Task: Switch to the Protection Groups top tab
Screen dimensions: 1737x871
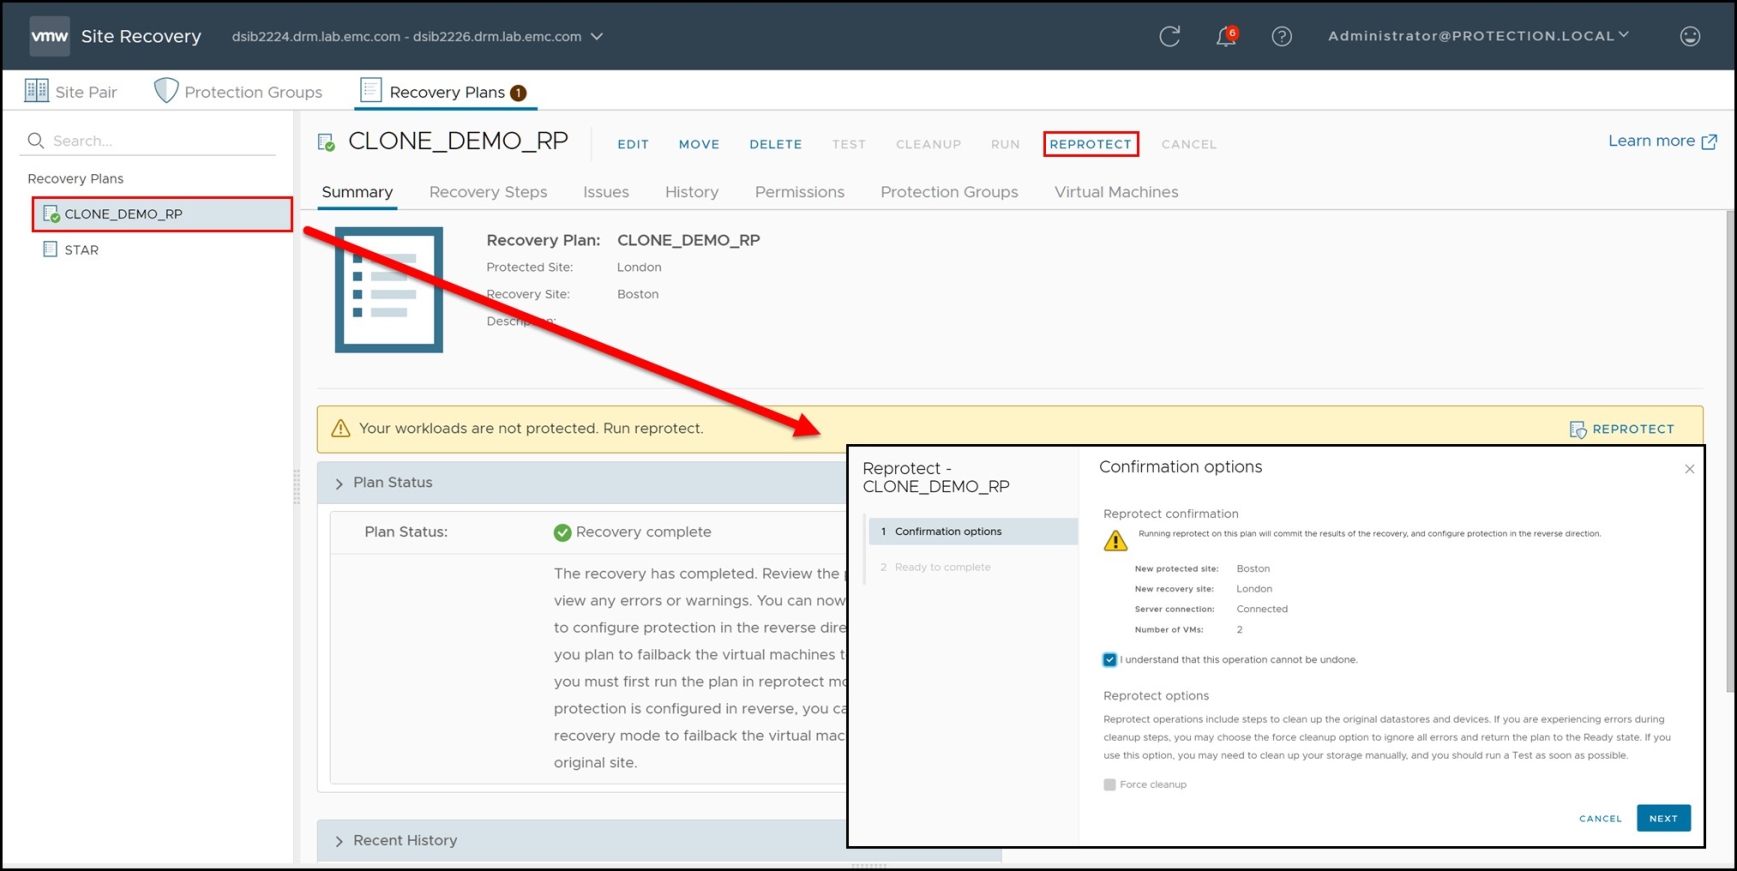Action: coord(239,92)
